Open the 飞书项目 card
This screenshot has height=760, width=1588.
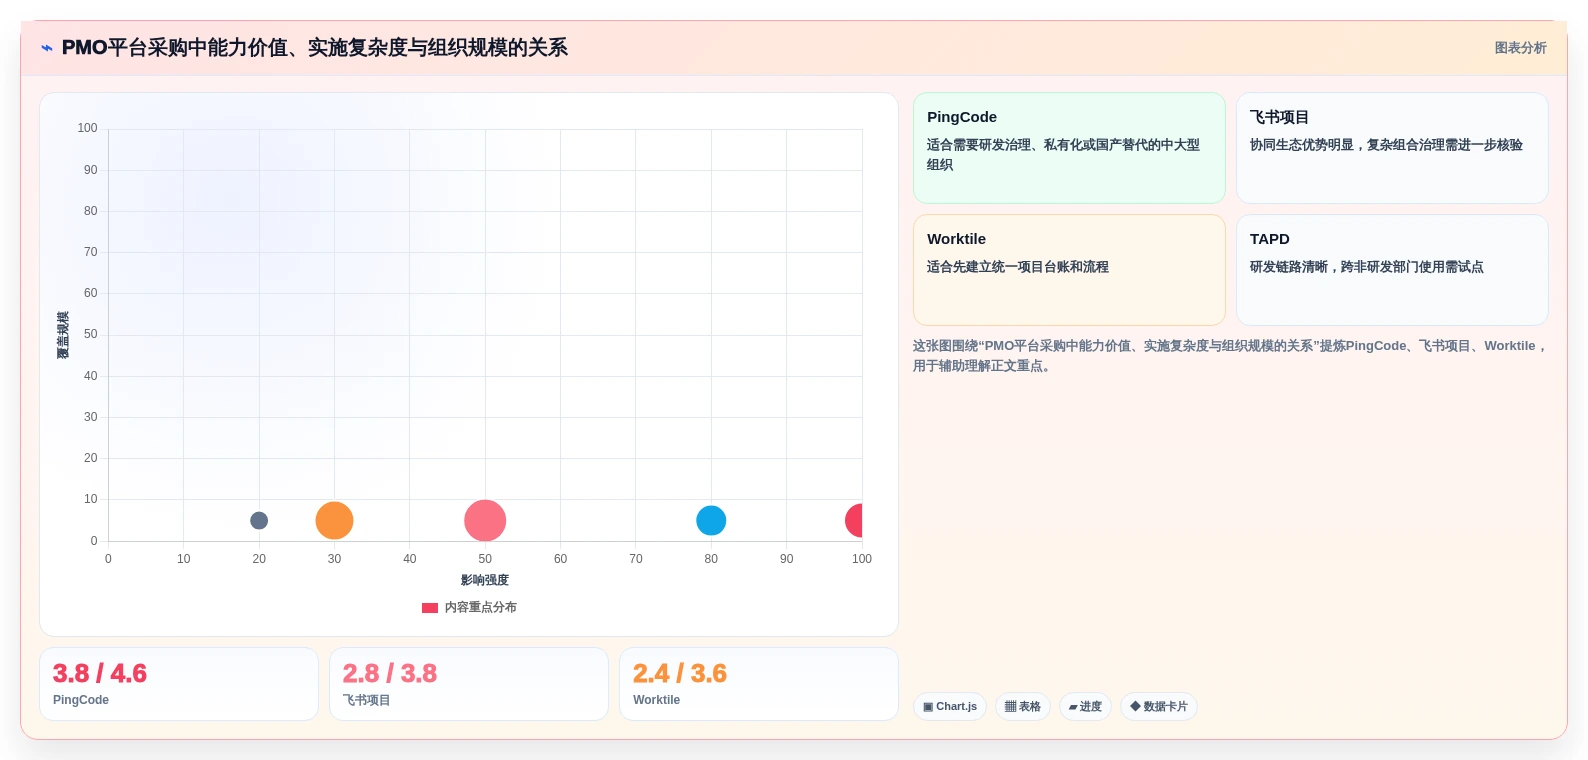click(x=1392, y=148)
